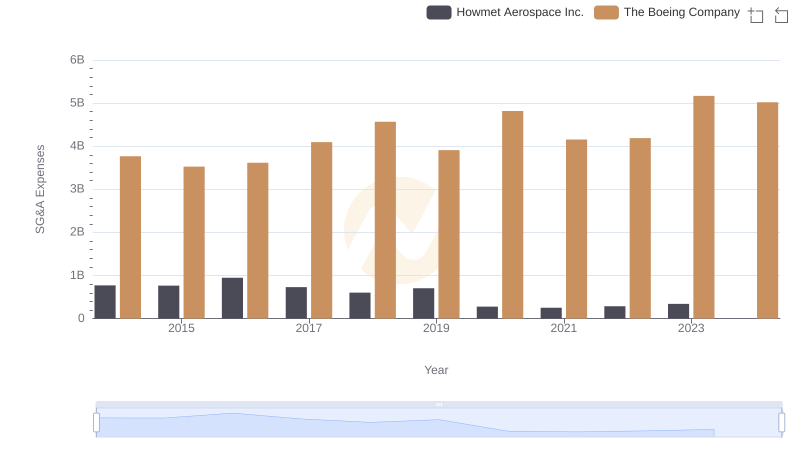Click the Boeing bar for 2019
Image resolution: width=800 pixels, height=461 pixels.
449,234
